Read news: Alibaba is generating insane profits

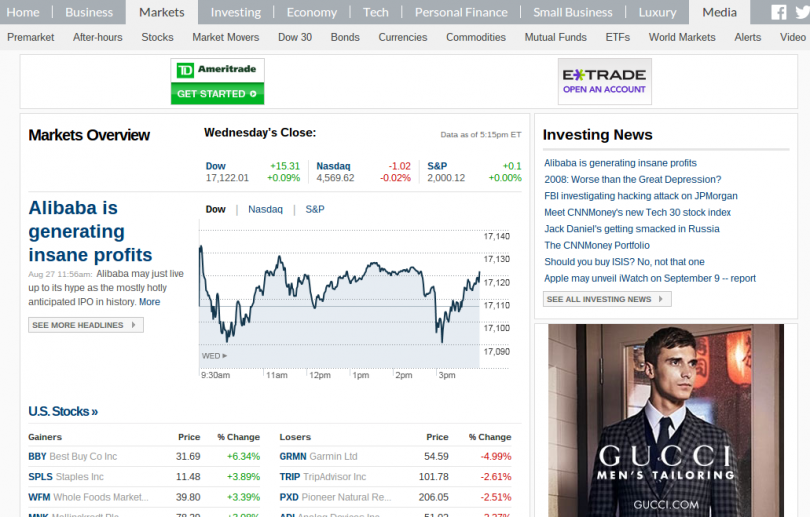(620, 163)
